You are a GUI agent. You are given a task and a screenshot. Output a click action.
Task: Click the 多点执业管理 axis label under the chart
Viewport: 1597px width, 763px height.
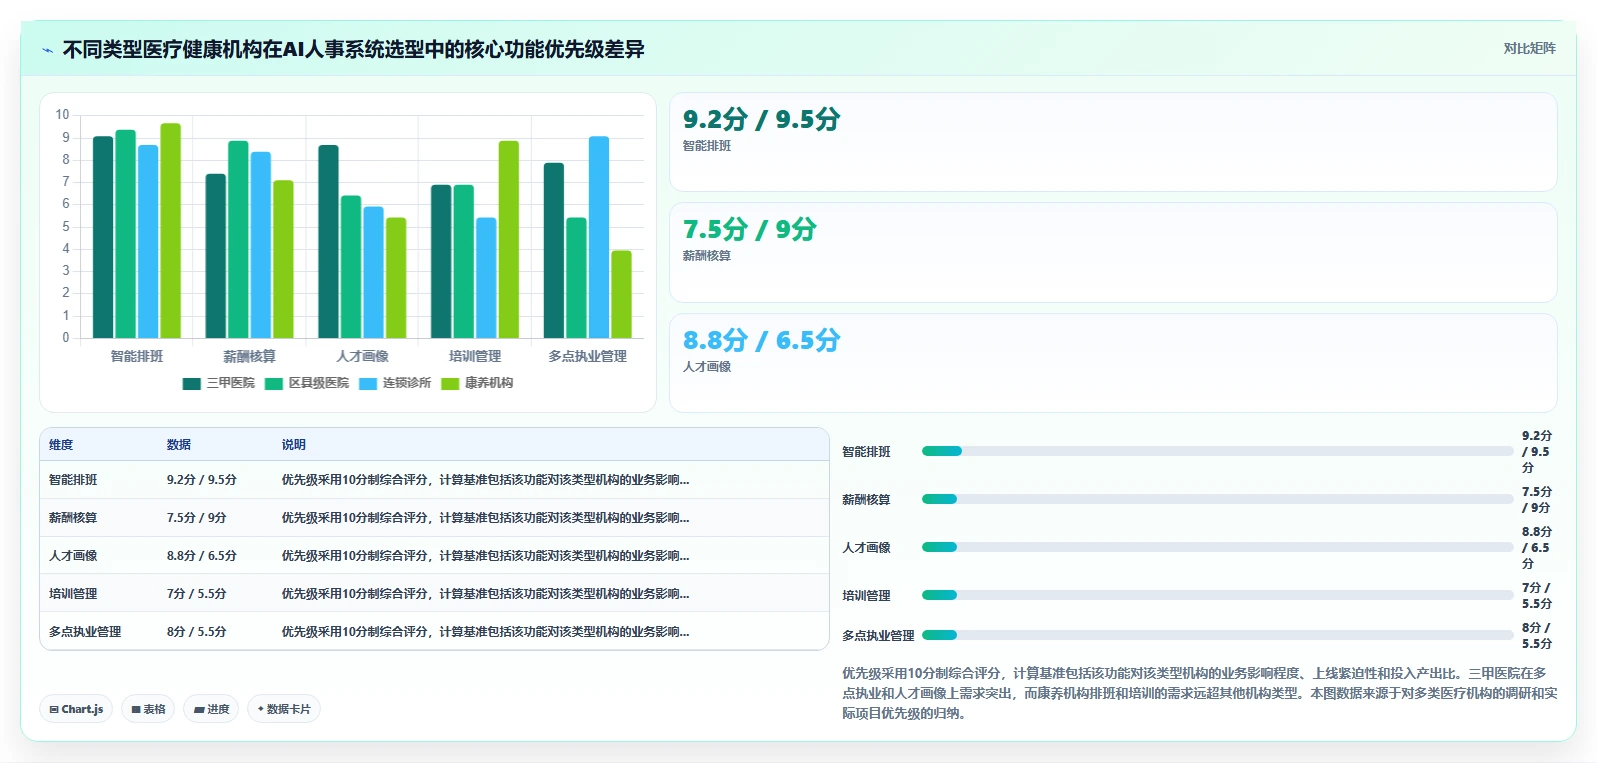(587, 356)
